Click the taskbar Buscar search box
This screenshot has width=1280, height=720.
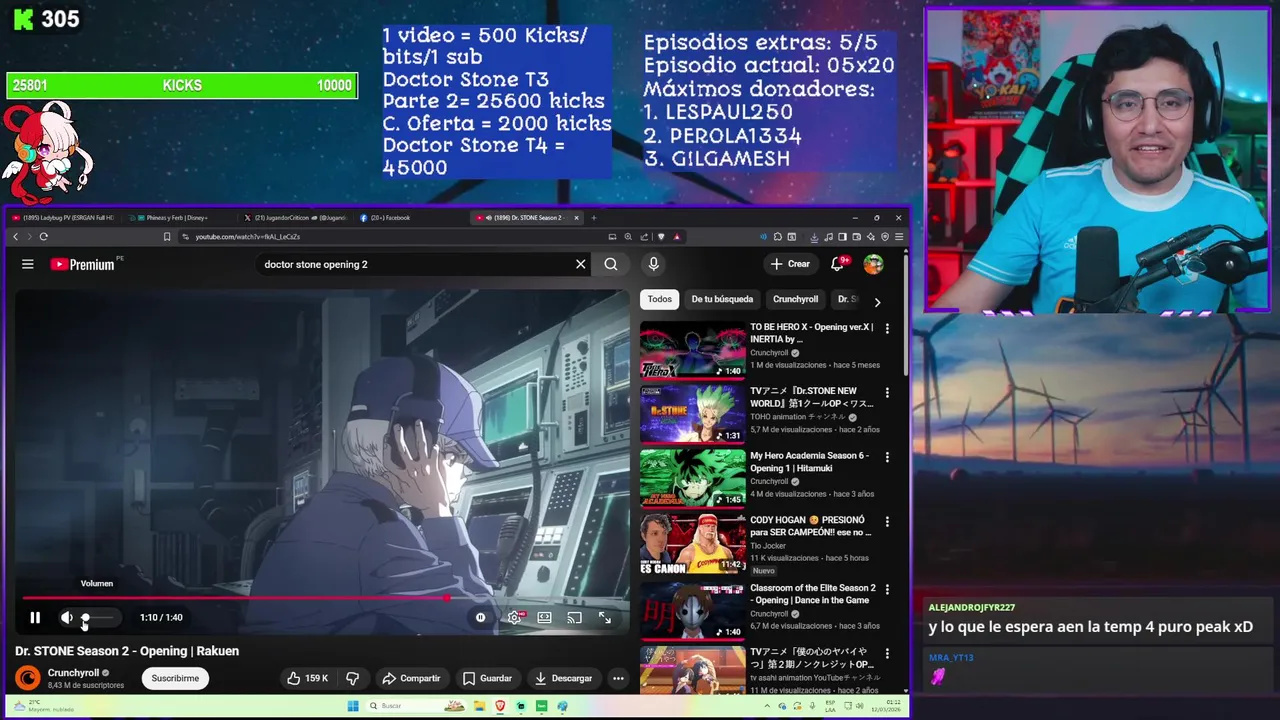[416, 706]
